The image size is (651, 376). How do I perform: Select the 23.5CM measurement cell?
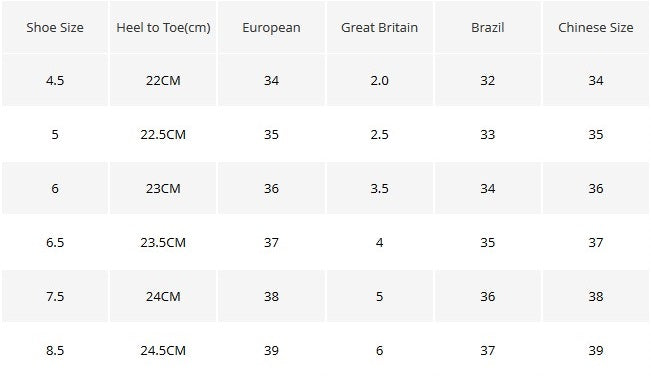(163, 242)
